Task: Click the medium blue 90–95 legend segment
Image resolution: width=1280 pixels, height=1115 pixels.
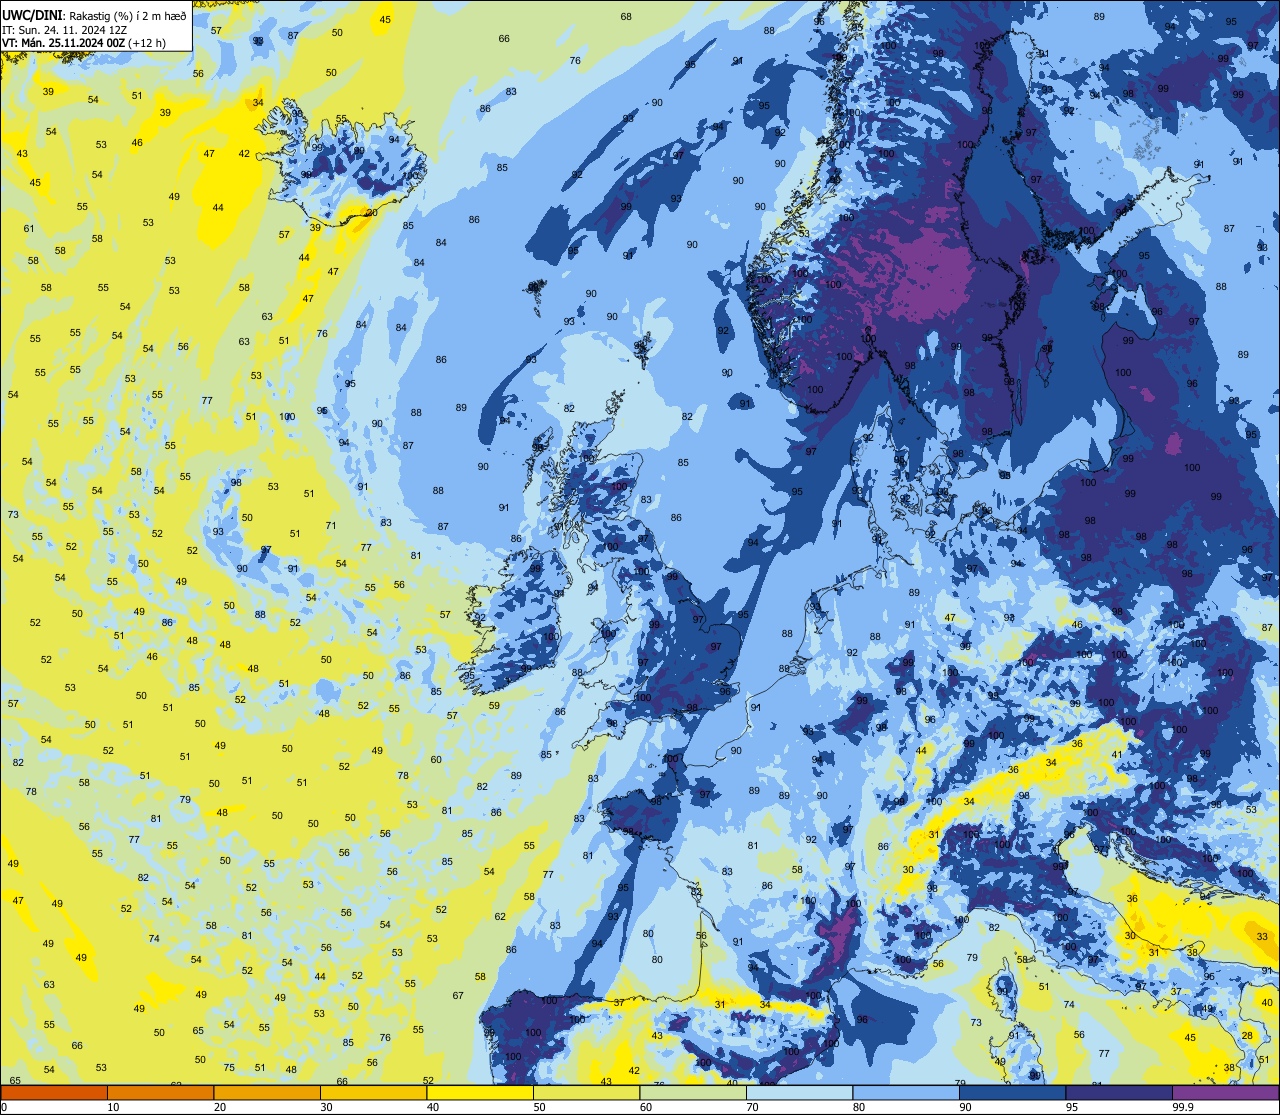Action: tap(1012, 1093)
